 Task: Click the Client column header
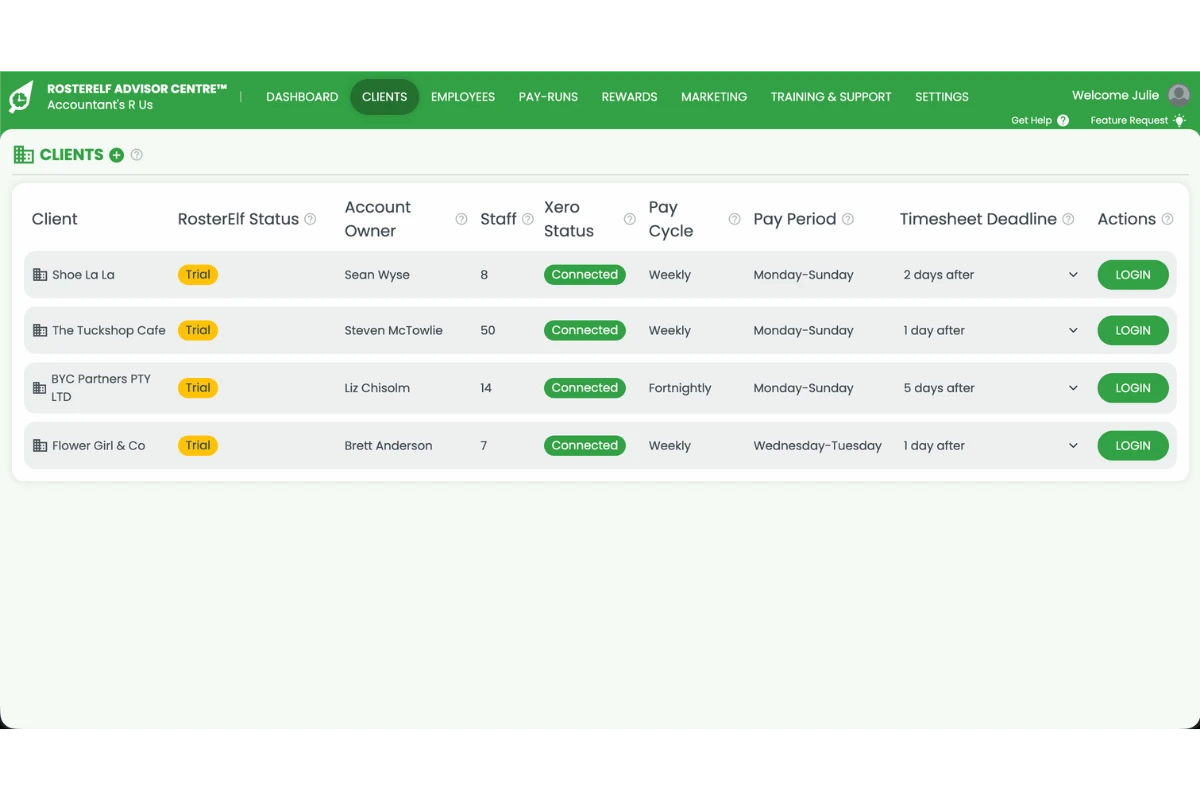[x=54, y=219]
